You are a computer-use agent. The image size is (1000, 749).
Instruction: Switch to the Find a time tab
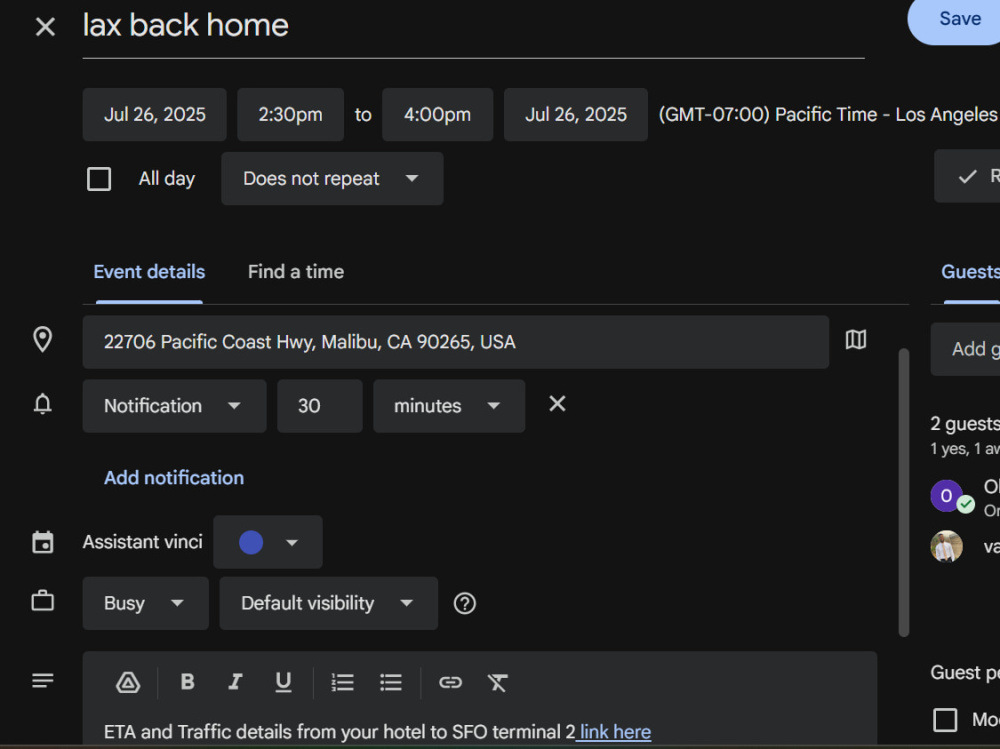click(296, 272)
